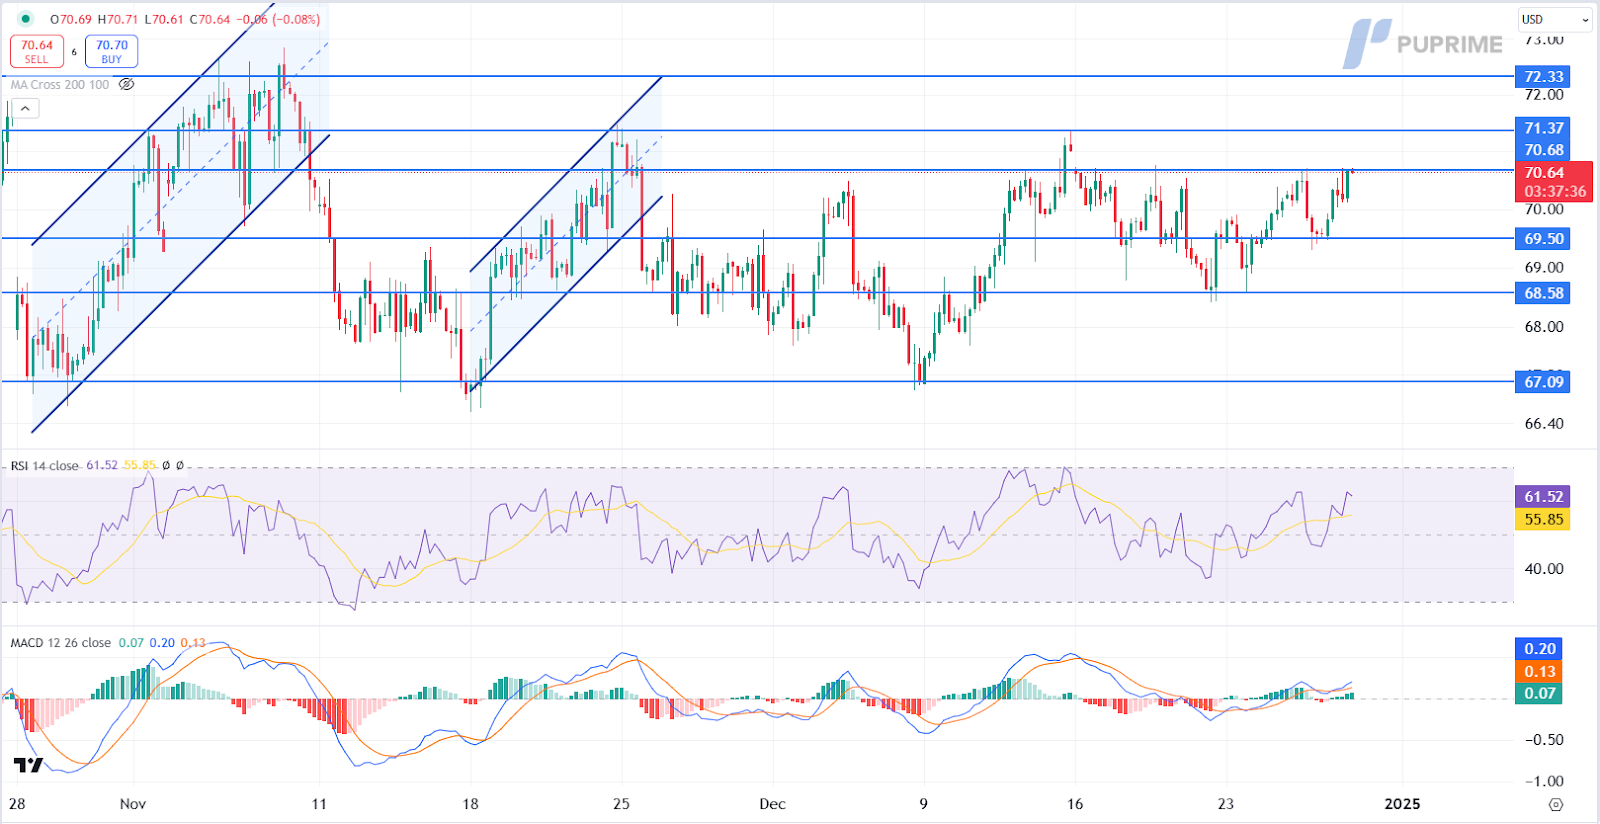Image resolution: width=1600 pixels, height=824 pixels.
Task: Click the 71.37 price line label
Action: (1543, 128)
